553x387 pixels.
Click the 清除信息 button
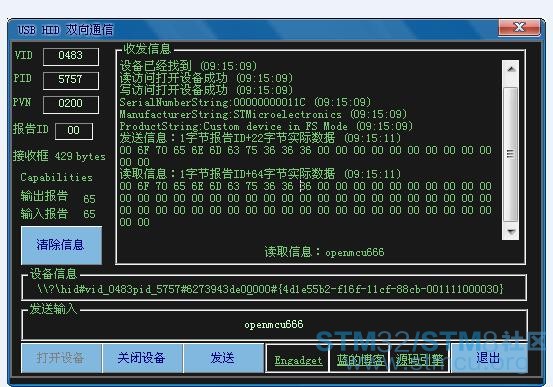point(61,245)
